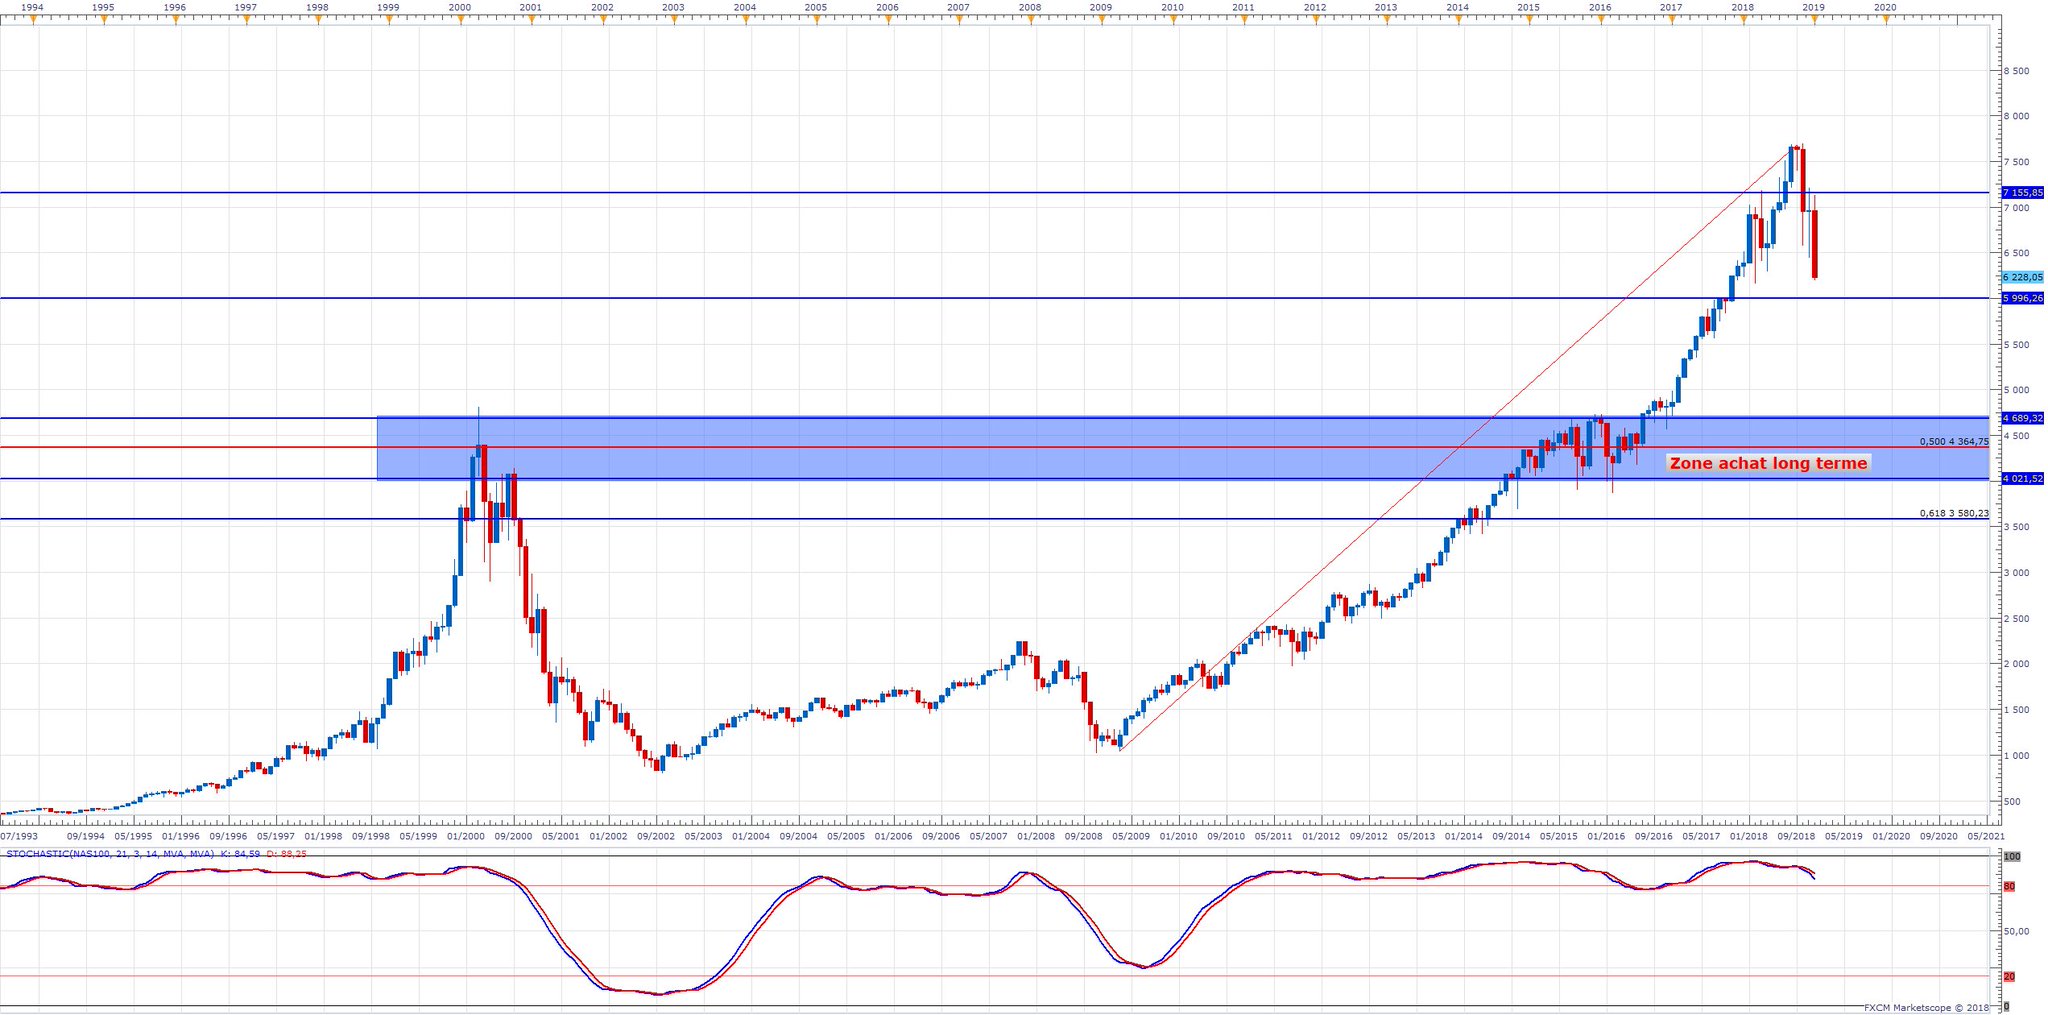Select the 2003 year label on top axis
Image resolution: width=2048 pixels, height=1015 pixels.
(x=673, y=7)
